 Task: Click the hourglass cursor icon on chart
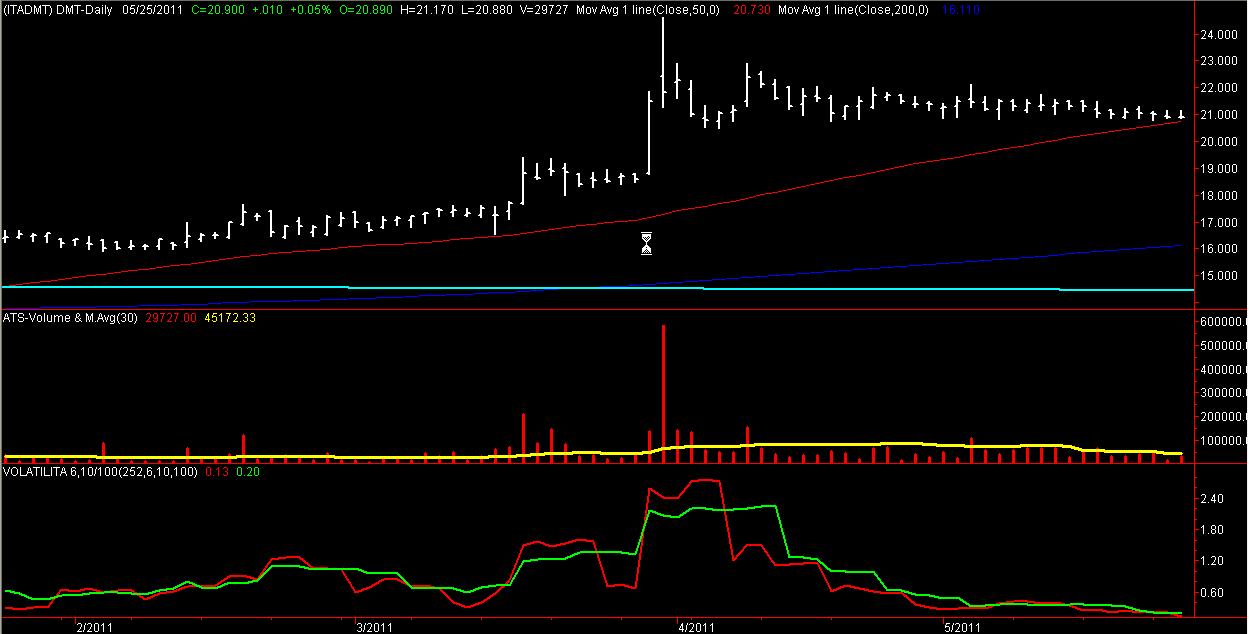click(x=646, y=244)
